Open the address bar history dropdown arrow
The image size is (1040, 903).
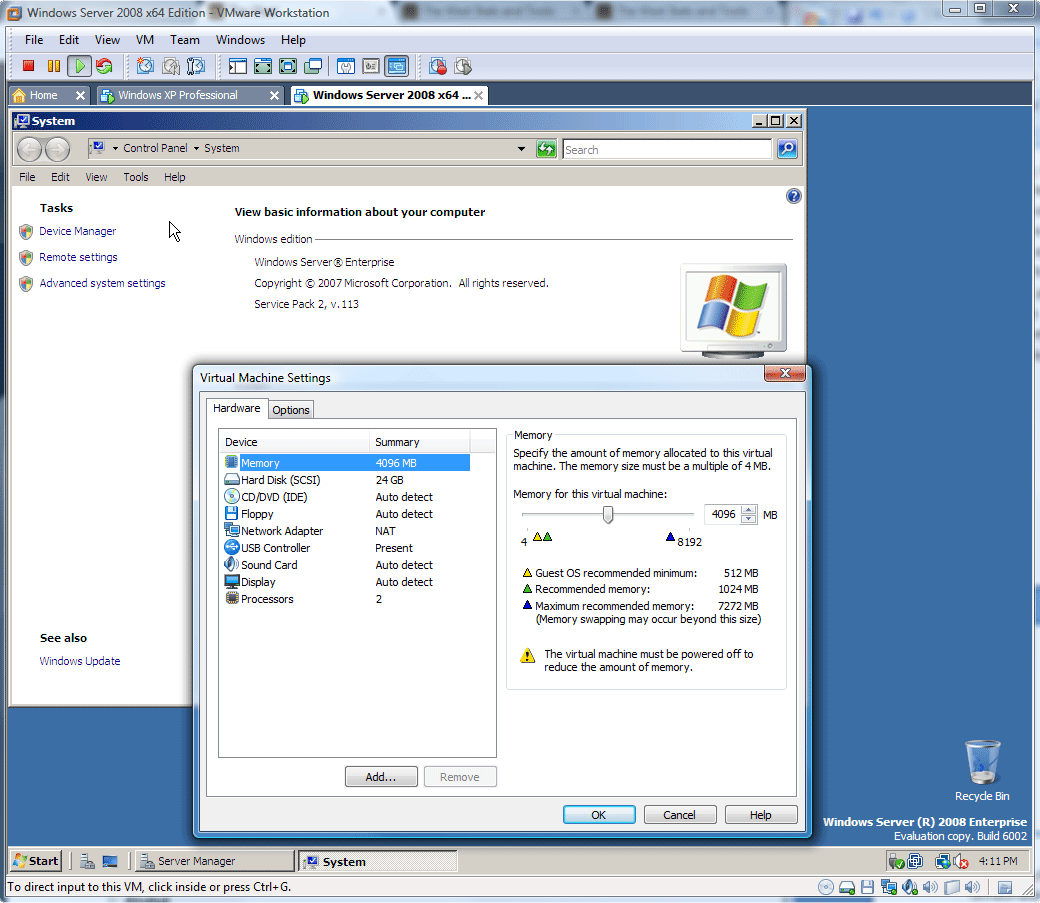coord(521,149)
